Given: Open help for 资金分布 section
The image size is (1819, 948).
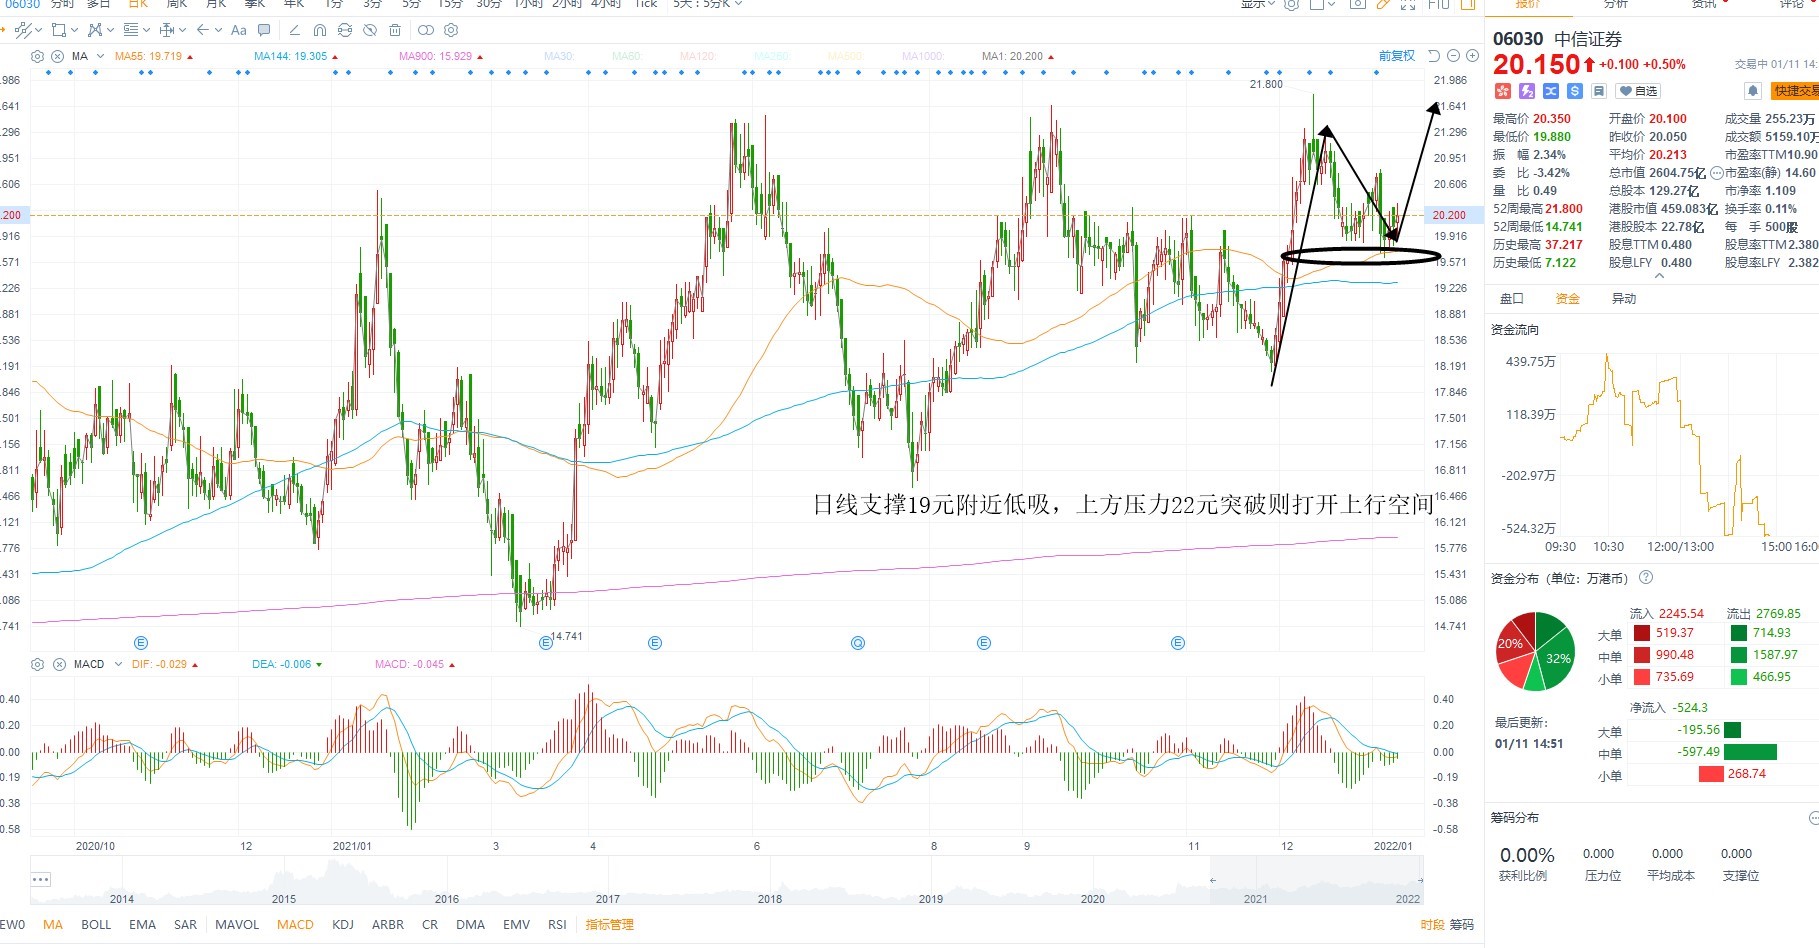Looking at the screenshot, I should 1646,578.
